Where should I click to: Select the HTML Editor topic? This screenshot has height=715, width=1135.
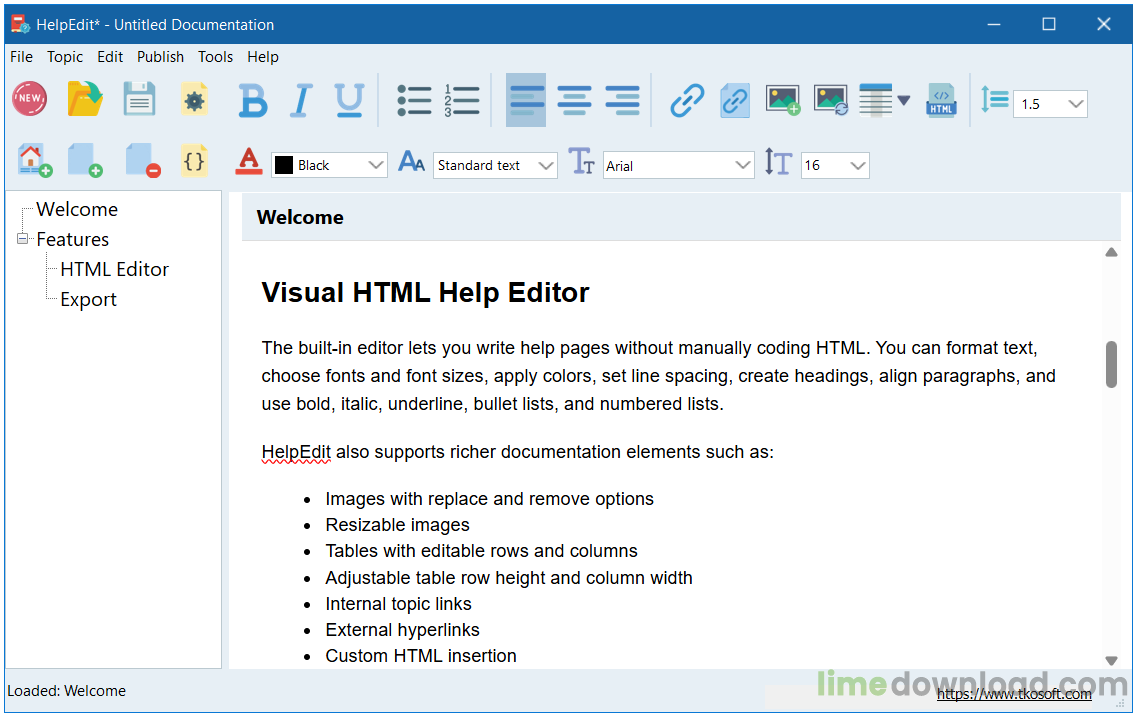click(114, 269)
